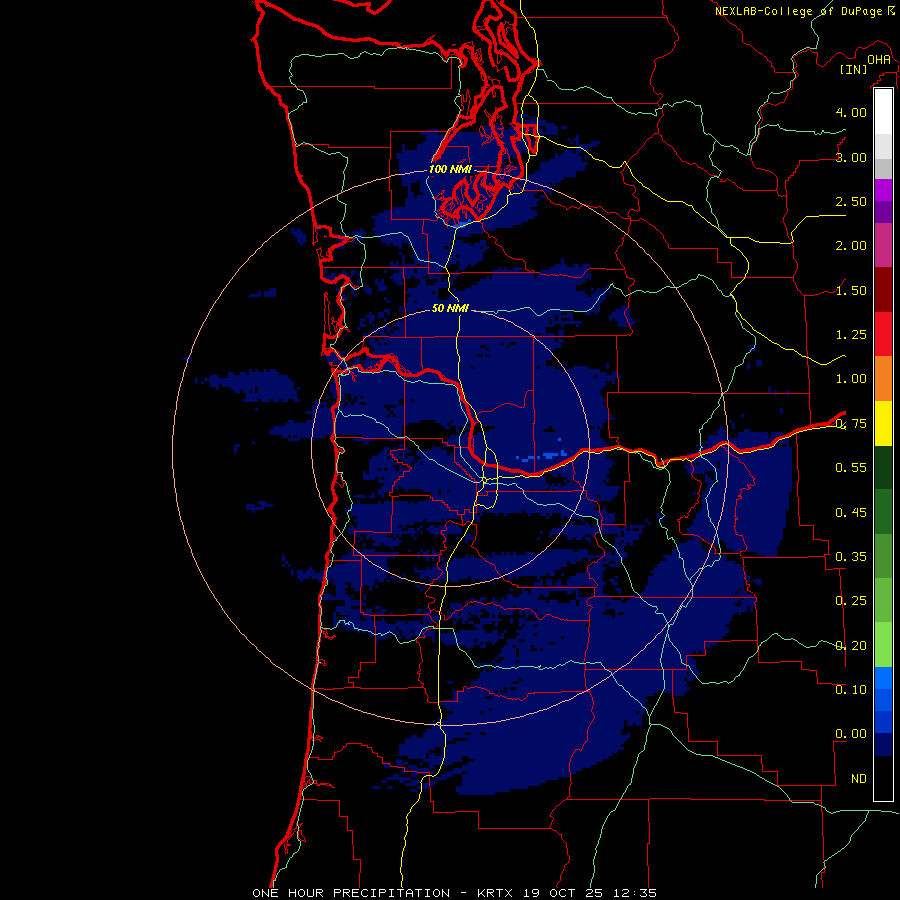Select the 2.00 legend value
Viewport: 900px width, 900px height.
pyautogui.click(x=851, y=246)
